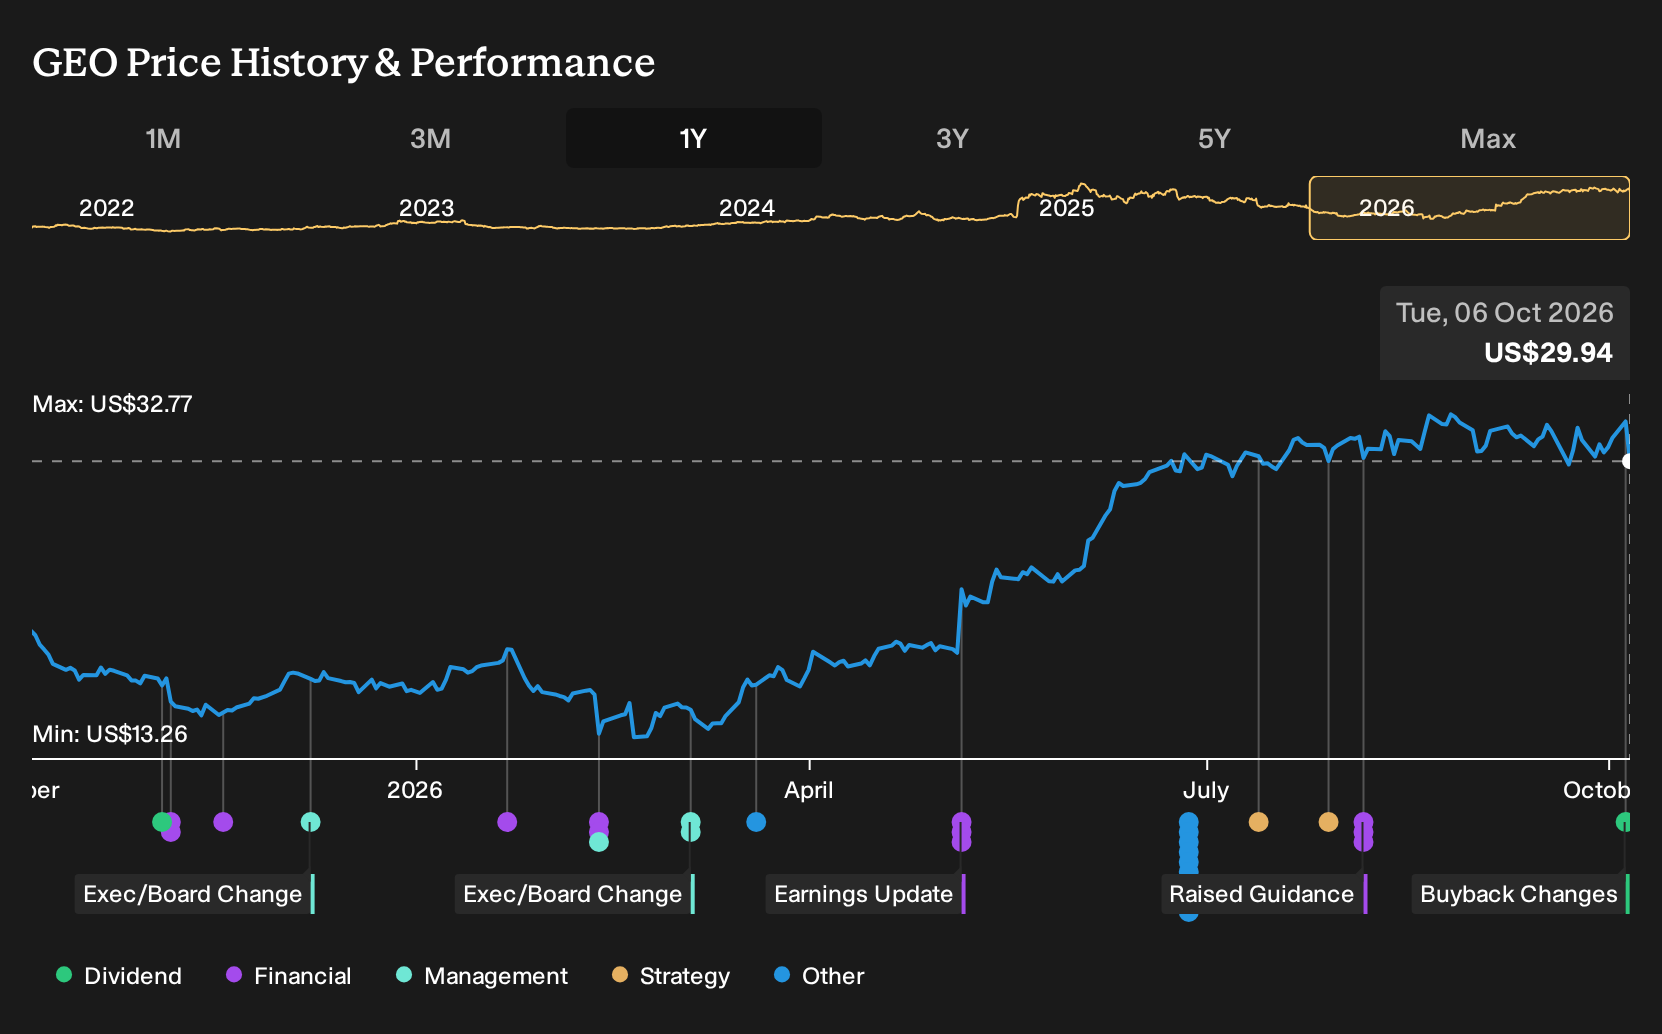
Task: Click the 2023 label in overview chart
Action: click(427, 208)
